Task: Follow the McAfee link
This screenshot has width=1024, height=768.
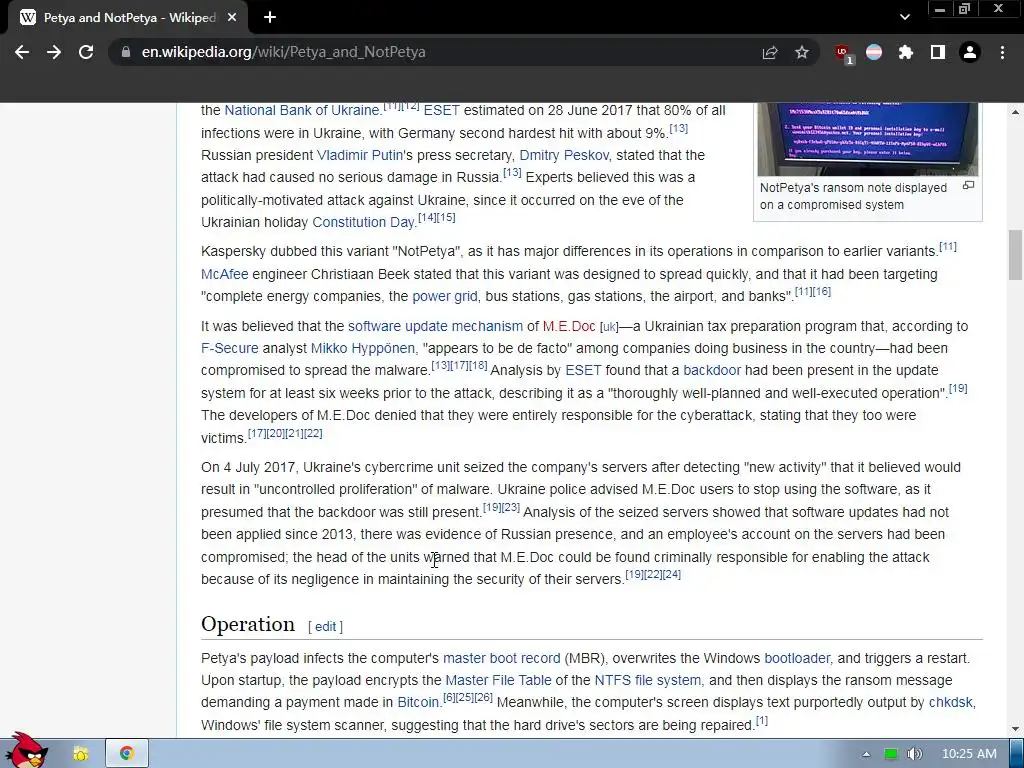Action: pyautogui.click(x=224, y=274)
